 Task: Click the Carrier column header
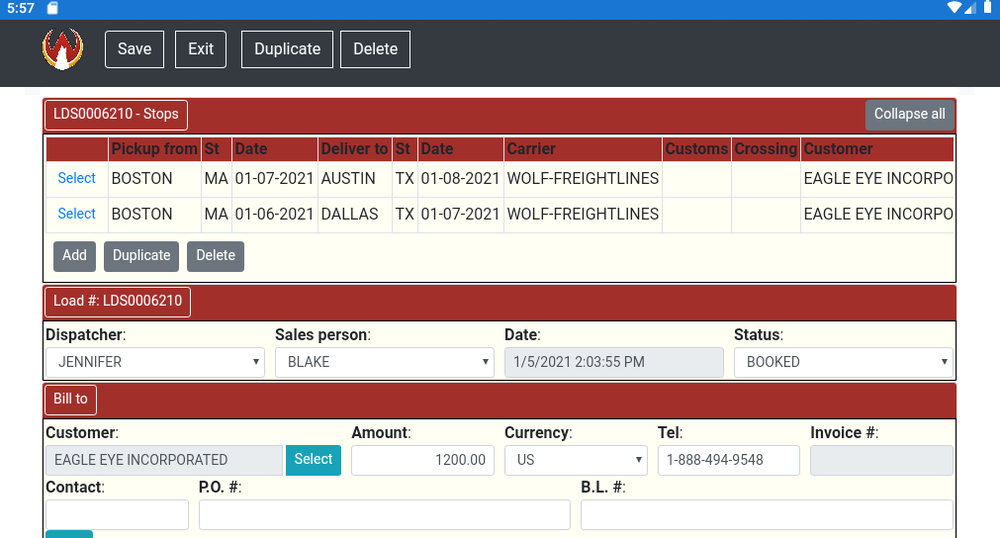(583, 149)
